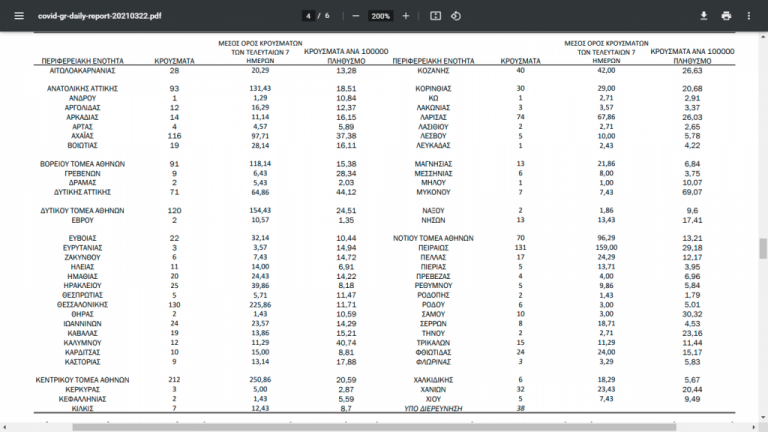Select the file name covid-gr-daily-report-20210322.pdf
Image resolution: width=768 pixels, height=432 pixels.
pos(99,16)
